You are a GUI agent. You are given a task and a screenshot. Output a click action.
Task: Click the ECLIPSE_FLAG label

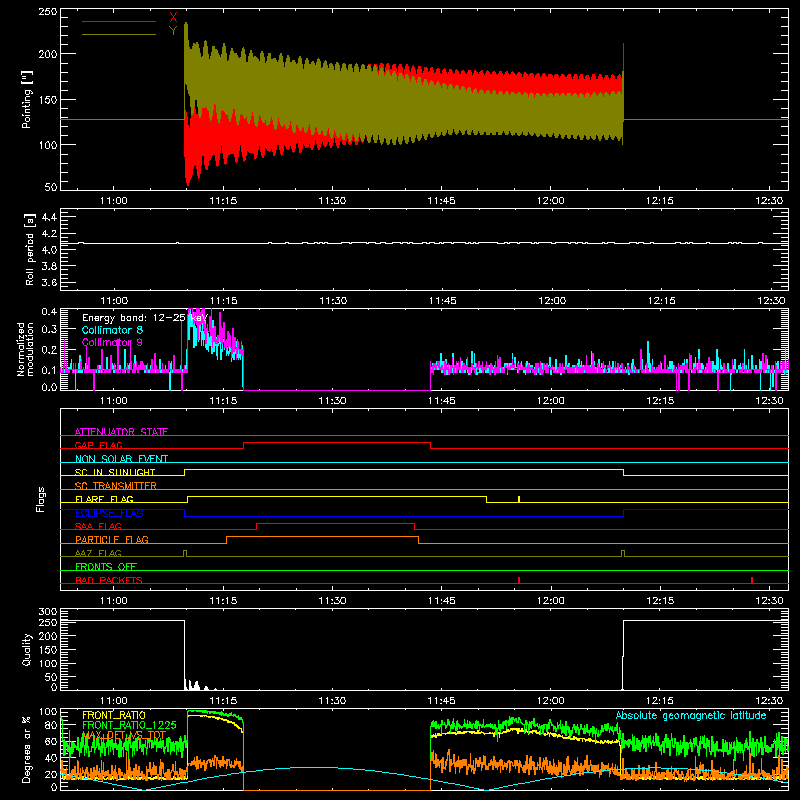pos(109,513)
